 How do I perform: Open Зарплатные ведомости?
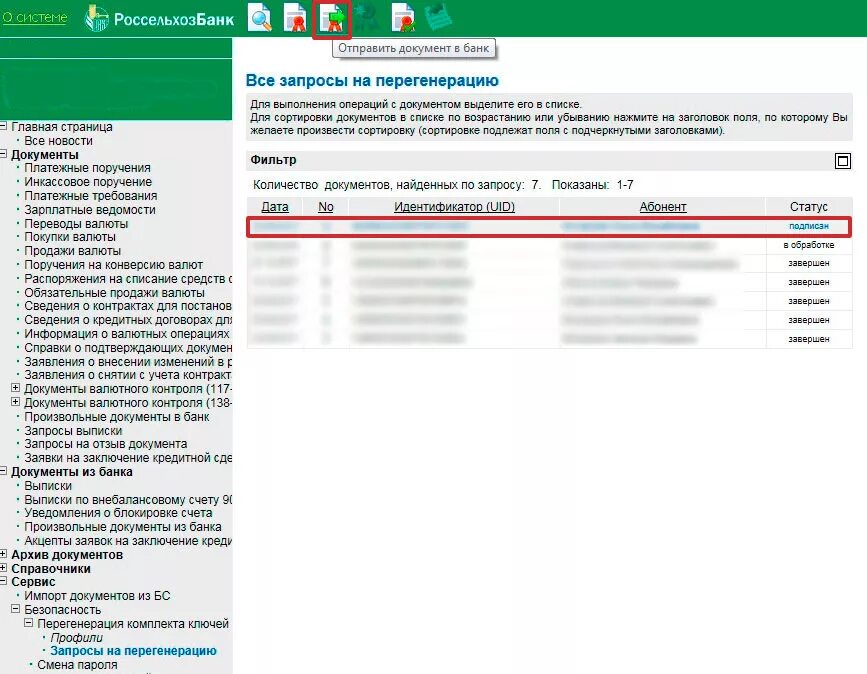click(90, 210)
